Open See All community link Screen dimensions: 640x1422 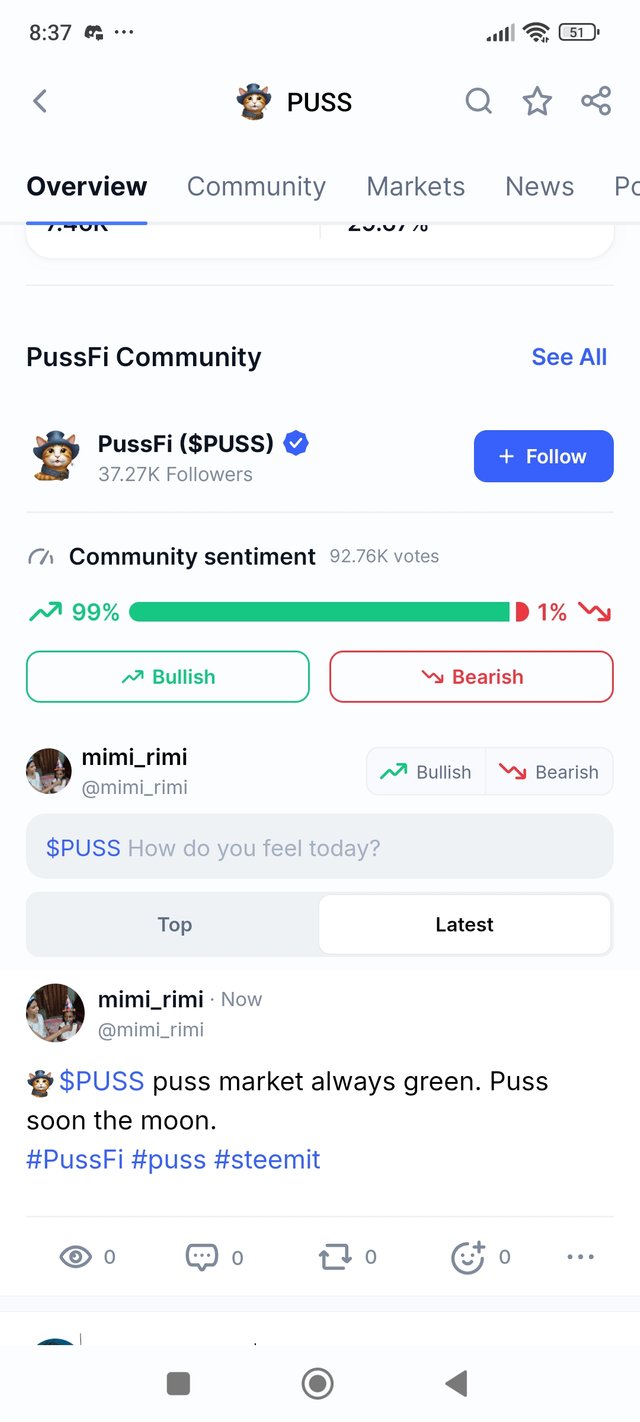(569, 357)
